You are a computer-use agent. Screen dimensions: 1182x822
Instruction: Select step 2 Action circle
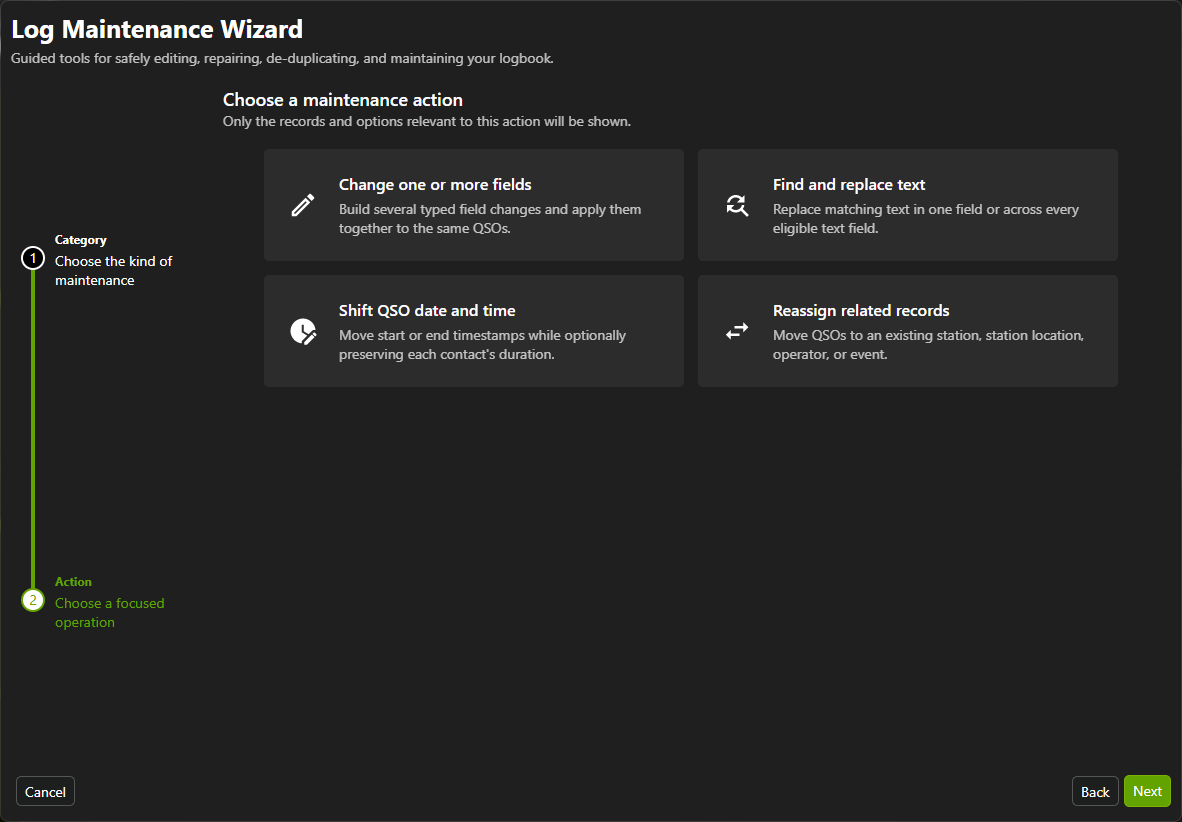click(32, 600)
